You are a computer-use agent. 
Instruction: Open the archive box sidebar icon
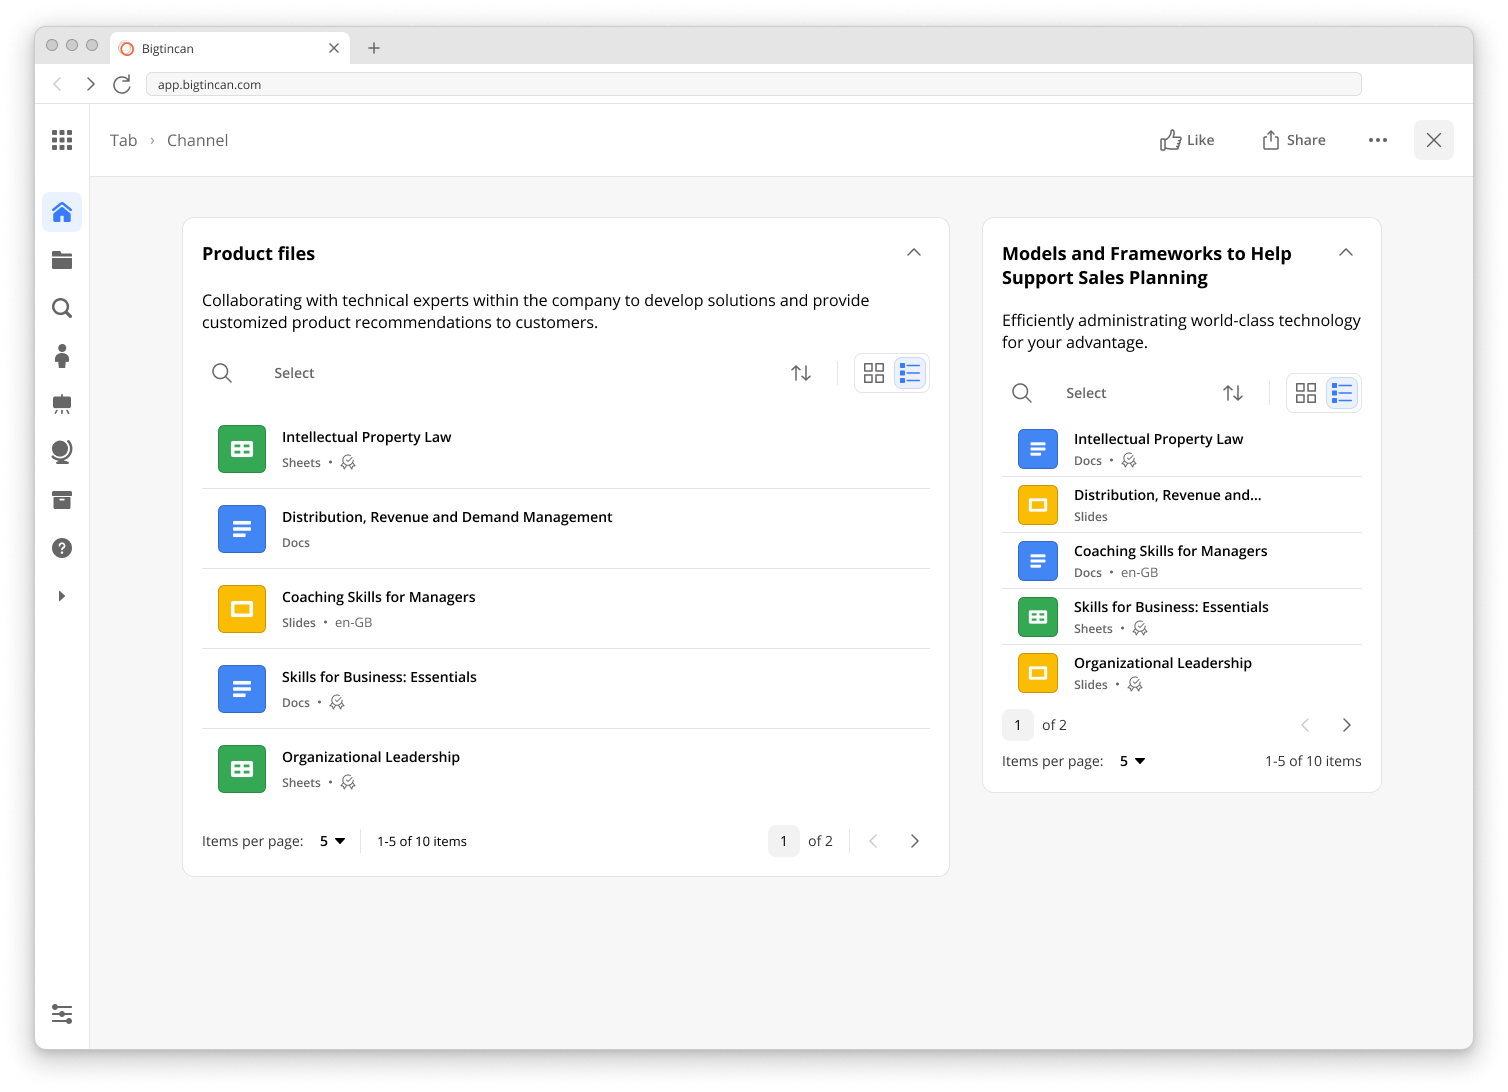pyautogui.click(x=62, y=500)
